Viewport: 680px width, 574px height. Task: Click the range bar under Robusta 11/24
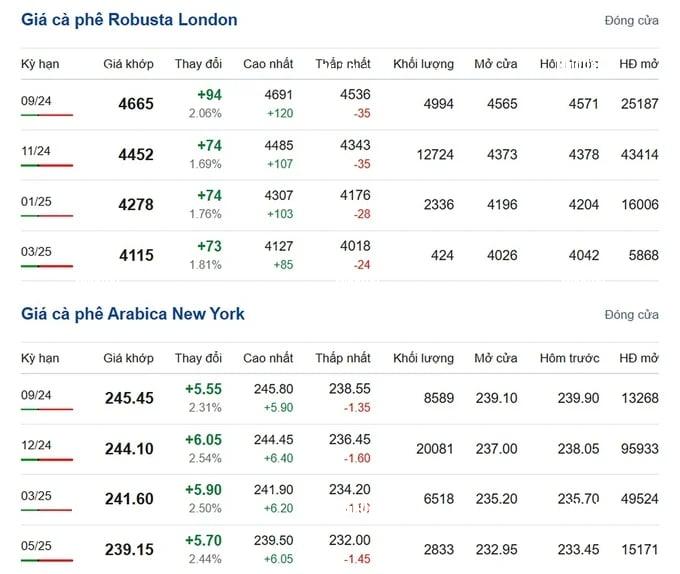(x=47, y=165)
